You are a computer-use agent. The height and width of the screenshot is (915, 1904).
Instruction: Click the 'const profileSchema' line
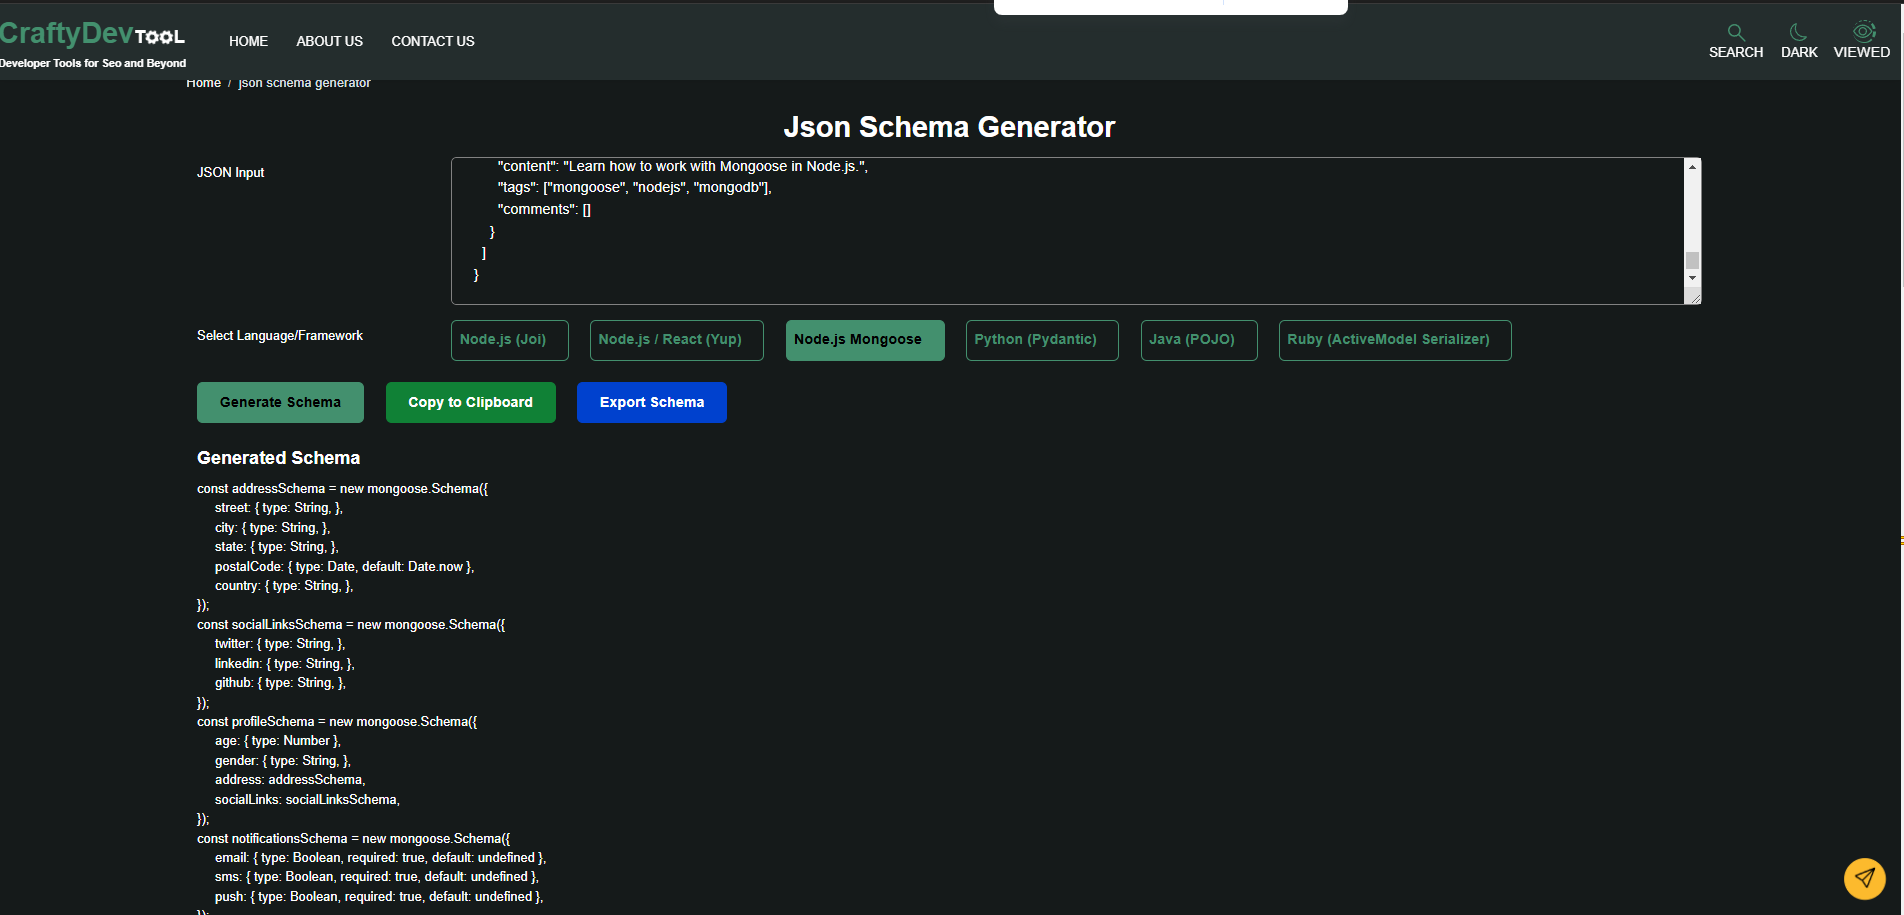[337, 722]
